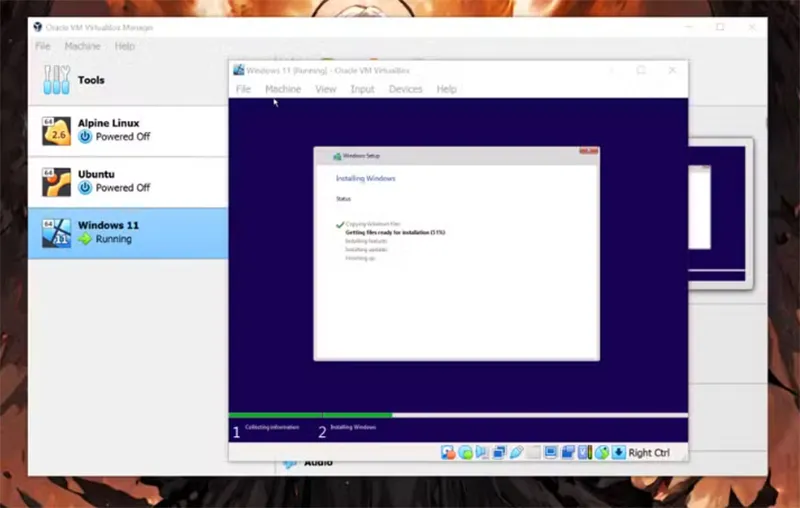The width and height of the screenshot is (800, 508).
Task: Click the green installation progress bar
Action: click(310, 415)
